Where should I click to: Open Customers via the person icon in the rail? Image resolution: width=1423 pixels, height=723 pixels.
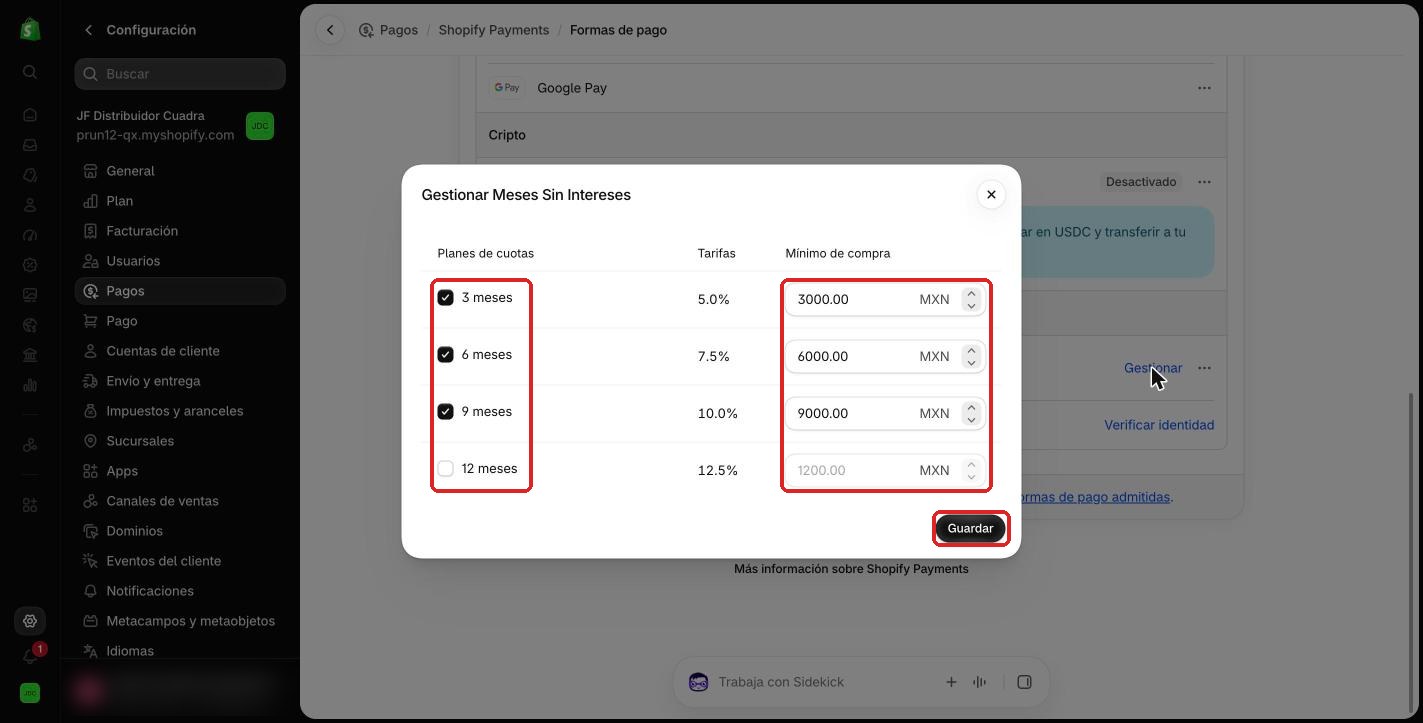30,205
